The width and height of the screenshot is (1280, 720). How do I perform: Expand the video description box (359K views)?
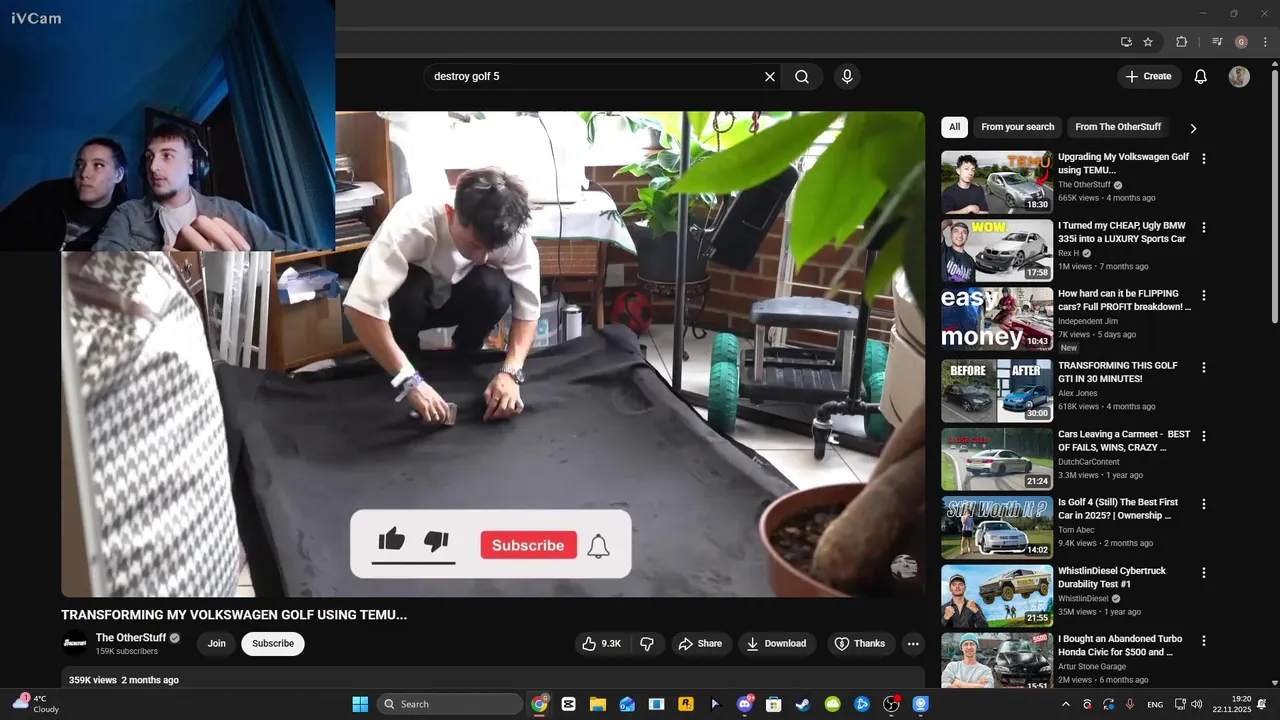tap(493, 679)
